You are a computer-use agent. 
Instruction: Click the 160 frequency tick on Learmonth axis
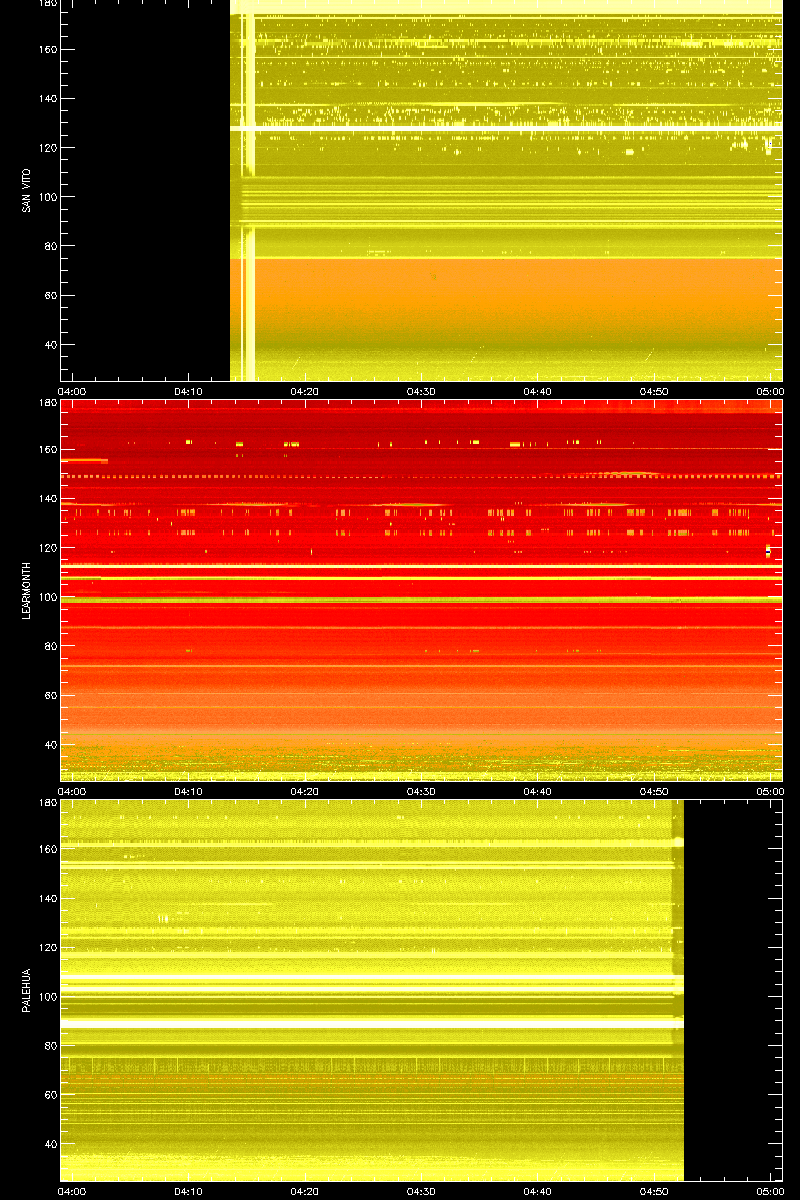47,449
